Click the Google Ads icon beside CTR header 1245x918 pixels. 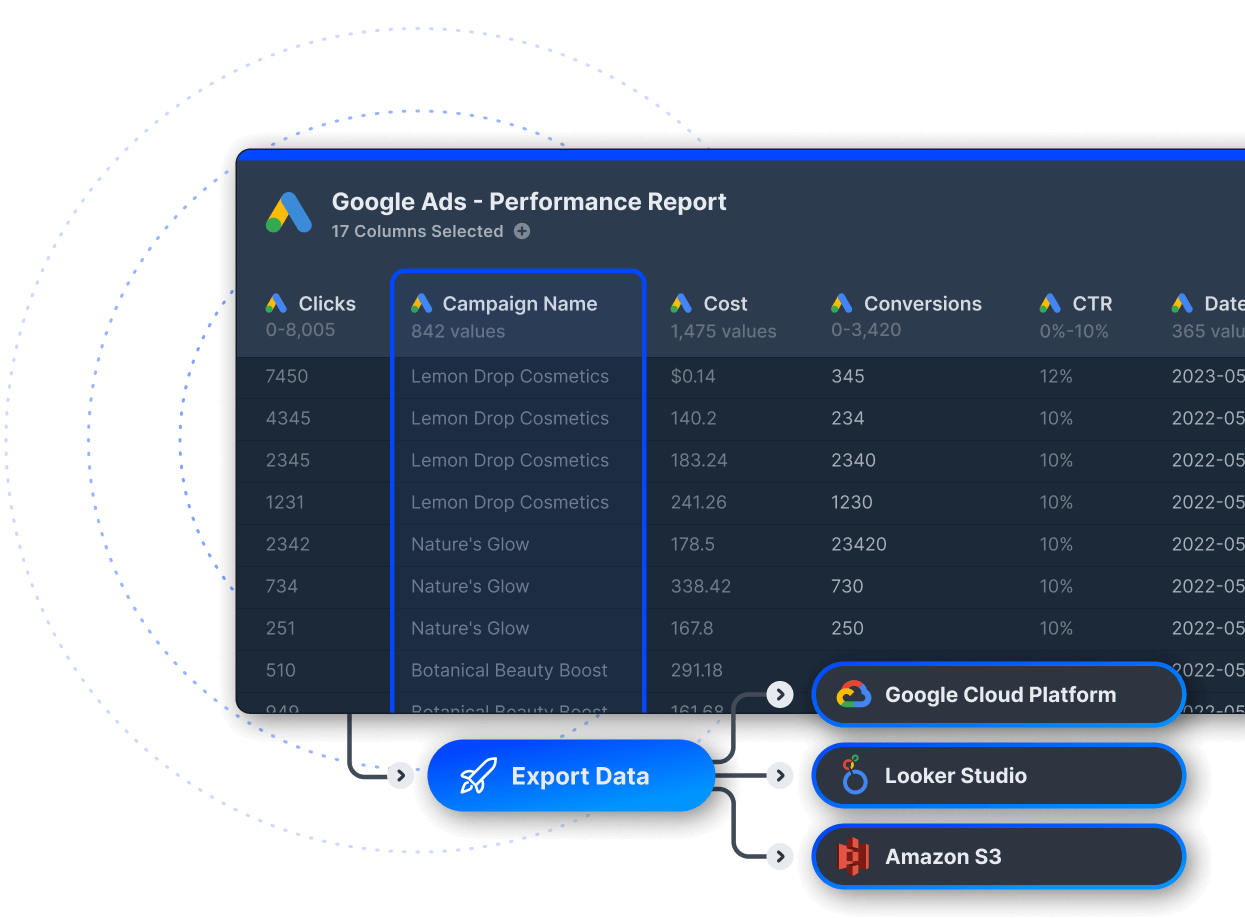click(1050, 303)
